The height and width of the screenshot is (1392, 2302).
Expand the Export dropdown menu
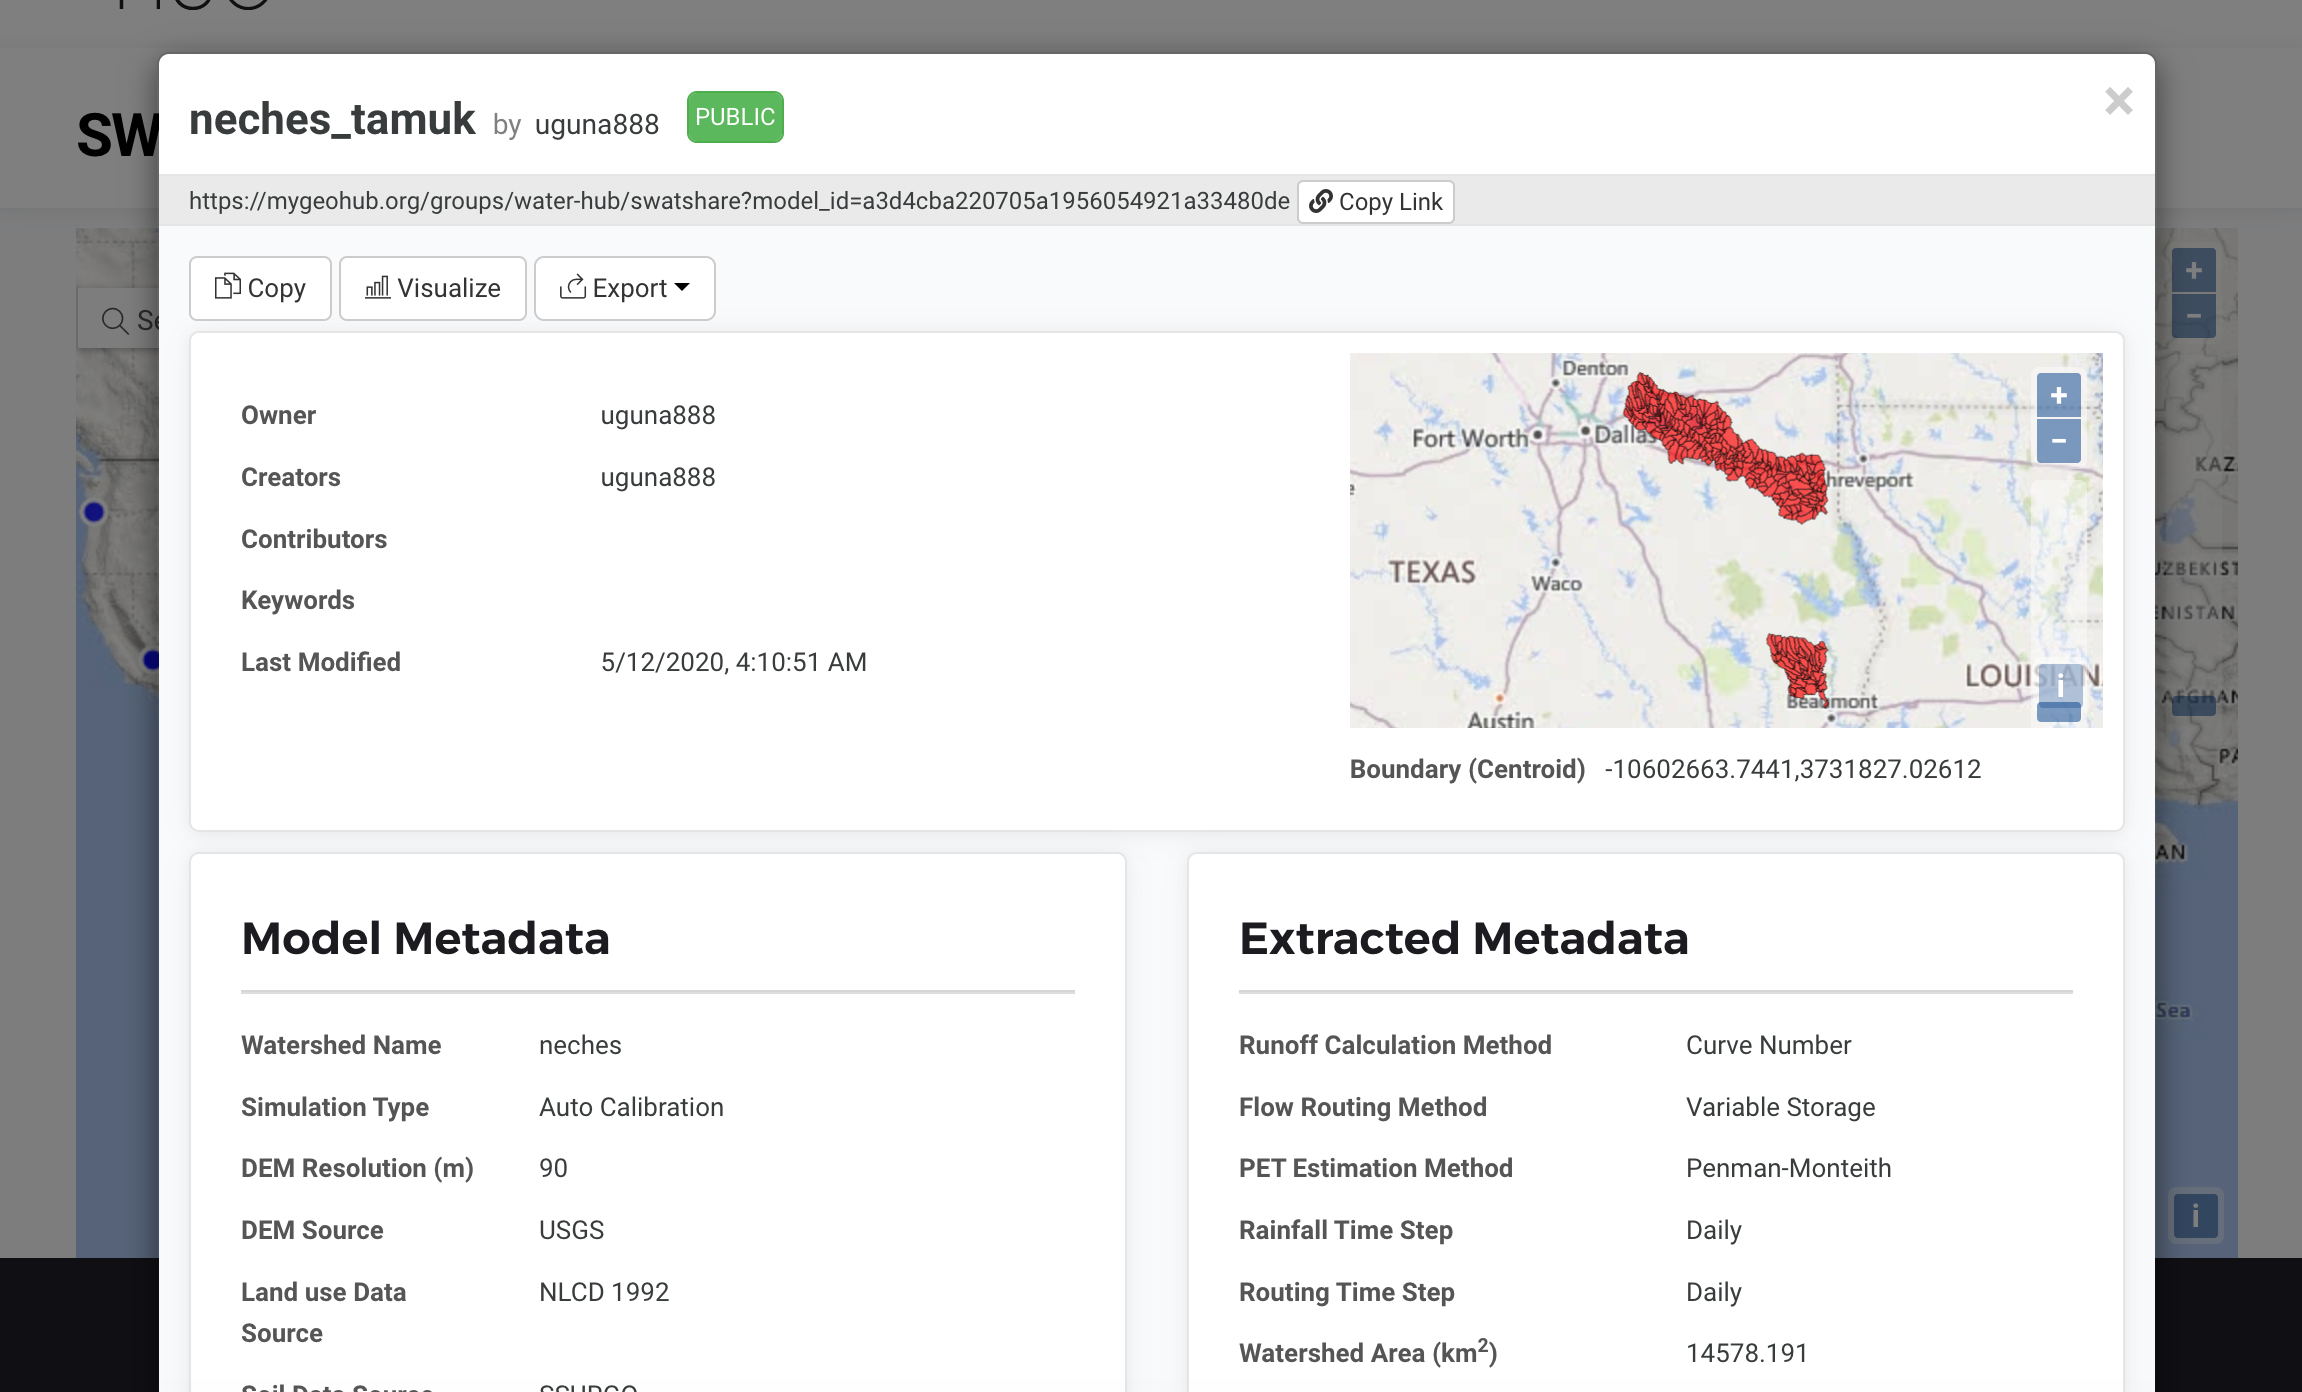624,288
